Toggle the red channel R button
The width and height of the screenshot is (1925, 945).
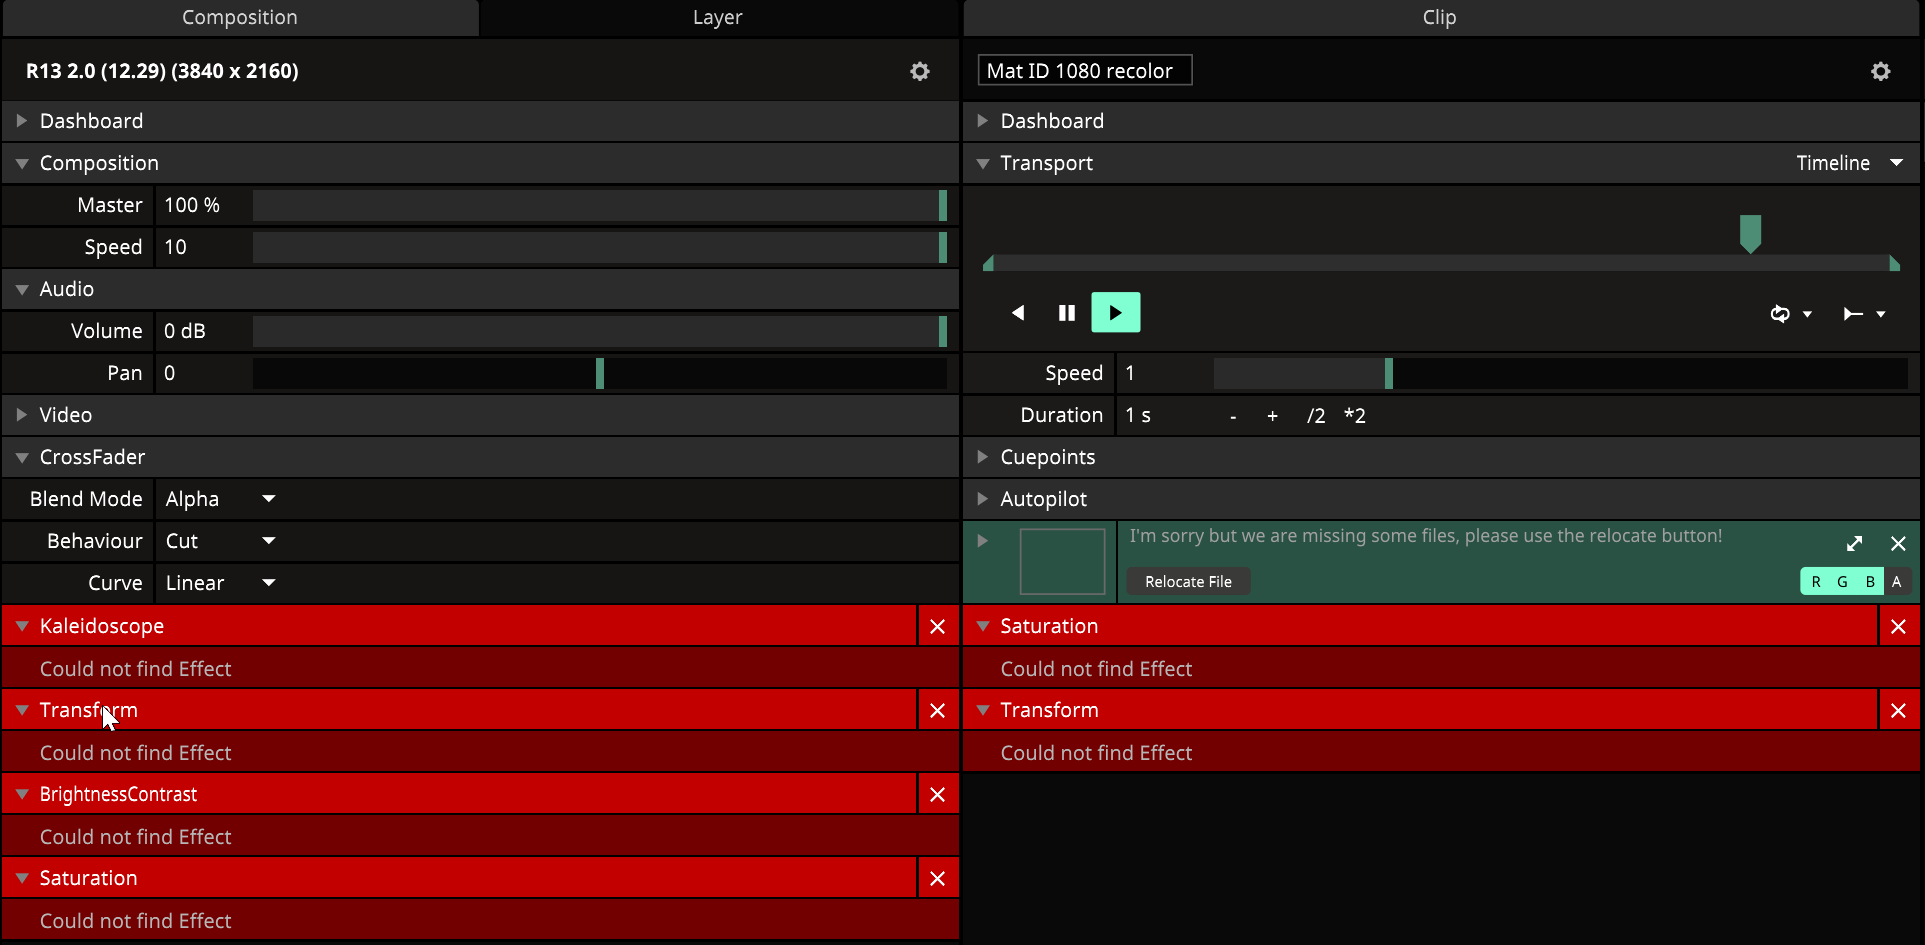[x=1816, y=582]
